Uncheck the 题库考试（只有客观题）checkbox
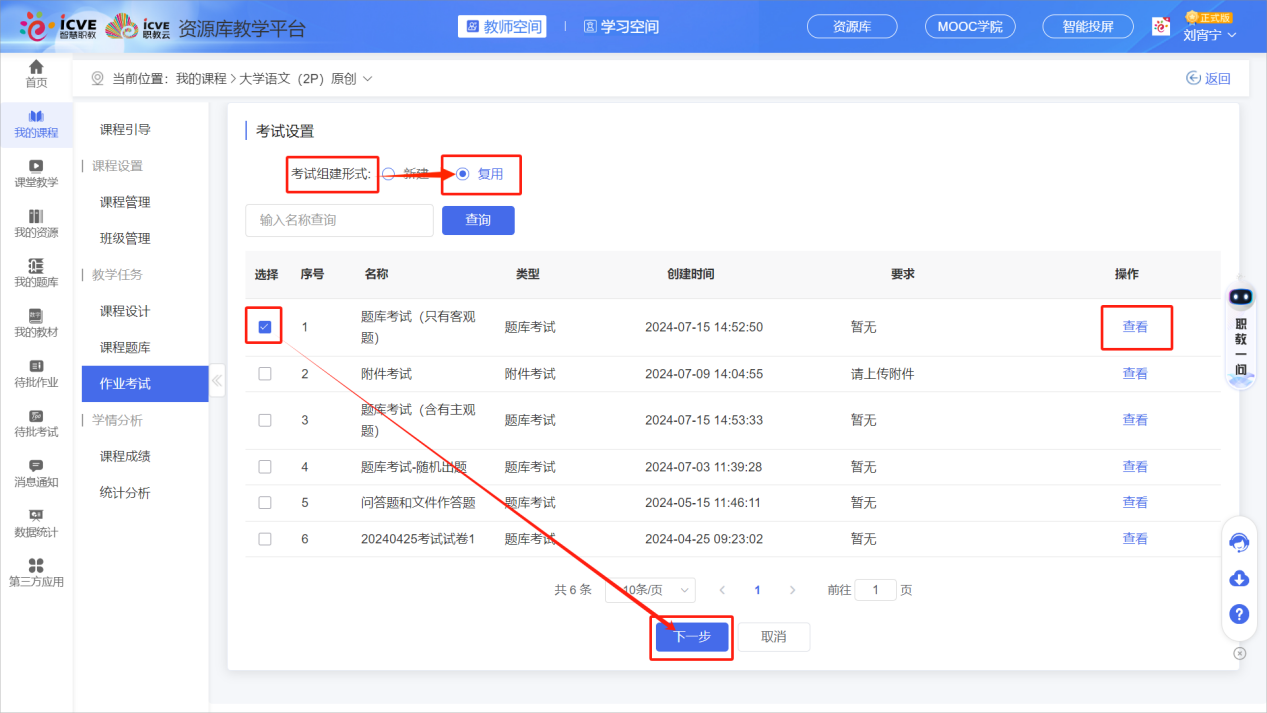The image size is (1267, 713). (x=265, y=327)
